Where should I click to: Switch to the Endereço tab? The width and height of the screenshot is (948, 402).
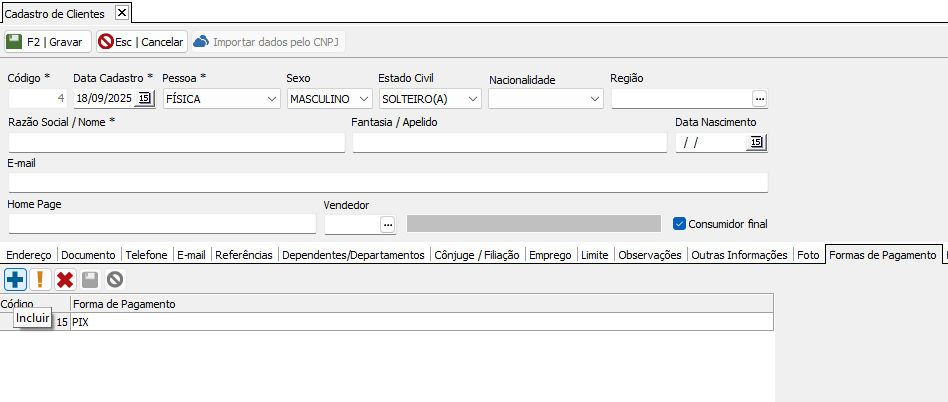click(27, 255)
